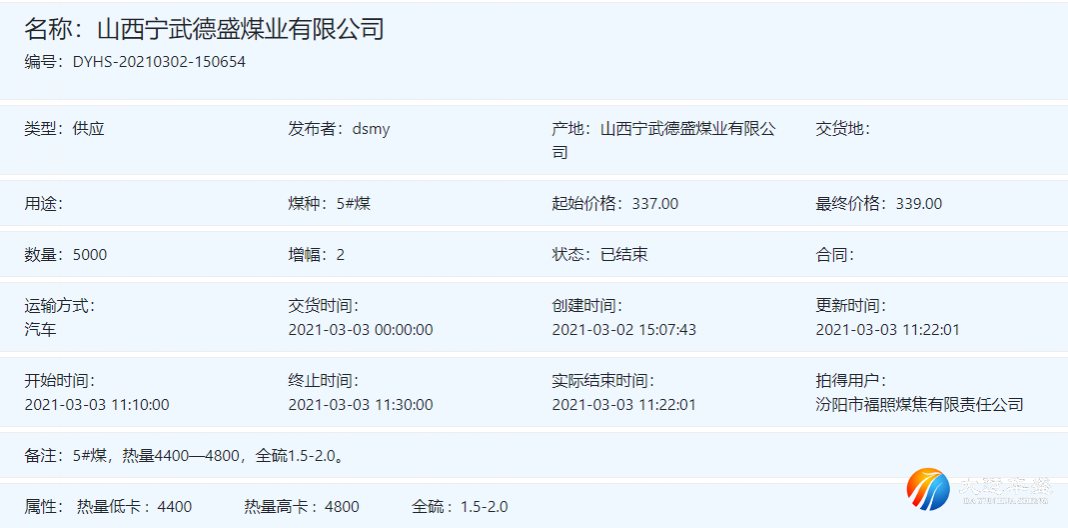Click the 创建时间 timestamp 15:07:43
Viewport: 1068px width, 528px height.
(624, 330)
